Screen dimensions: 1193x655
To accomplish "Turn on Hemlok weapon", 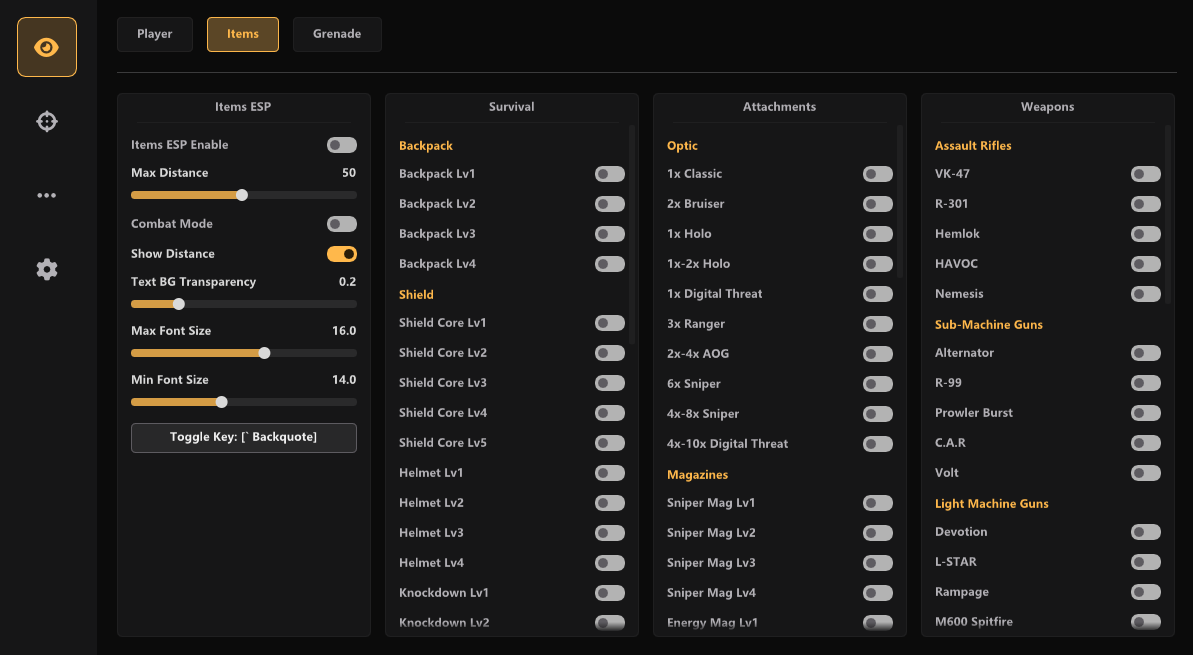I will coord(1145,234).
